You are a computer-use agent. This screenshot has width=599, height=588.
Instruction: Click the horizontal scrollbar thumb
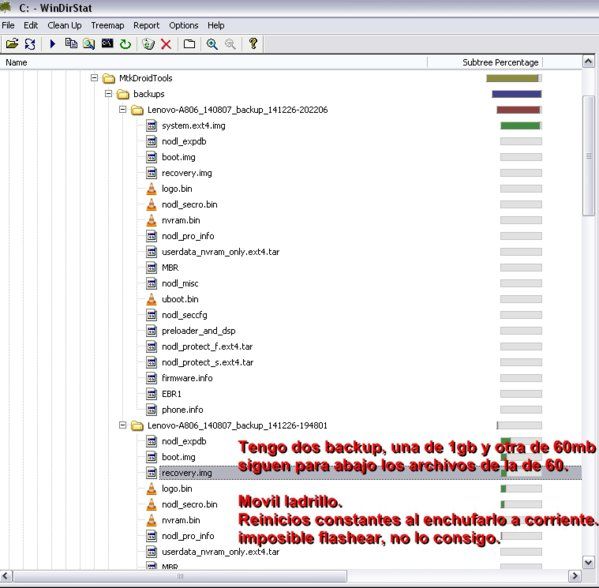(x=180, y=576)
